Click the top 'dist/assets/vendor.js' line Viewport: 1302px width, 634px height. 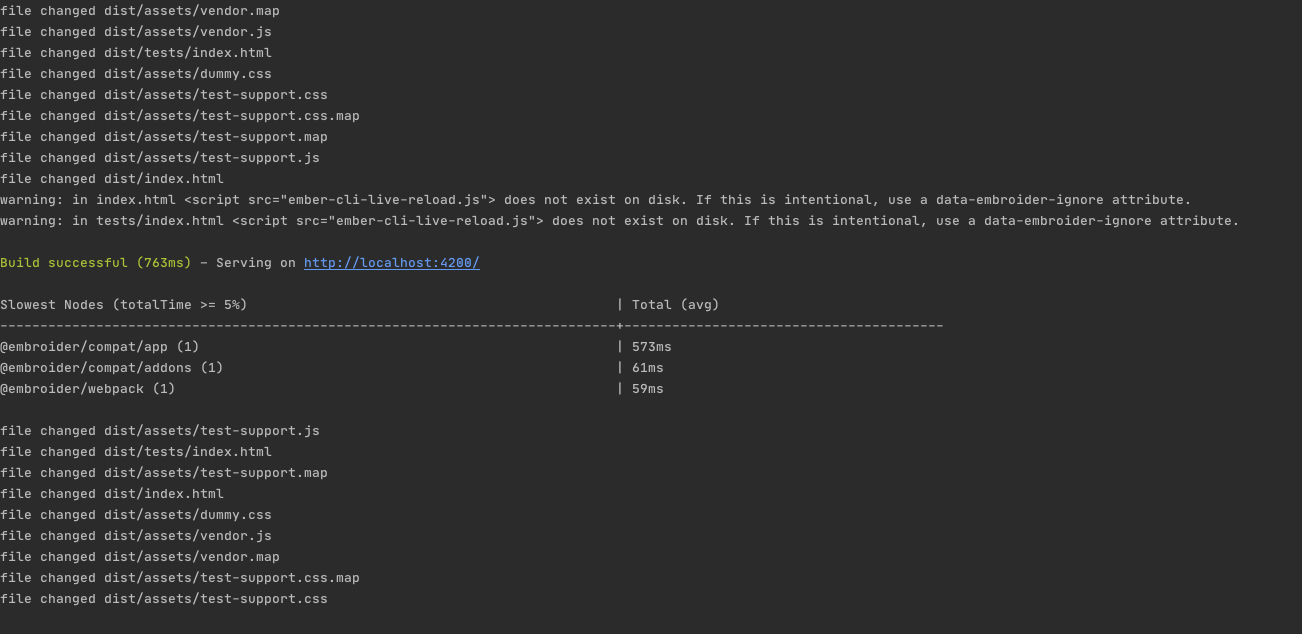136,32
